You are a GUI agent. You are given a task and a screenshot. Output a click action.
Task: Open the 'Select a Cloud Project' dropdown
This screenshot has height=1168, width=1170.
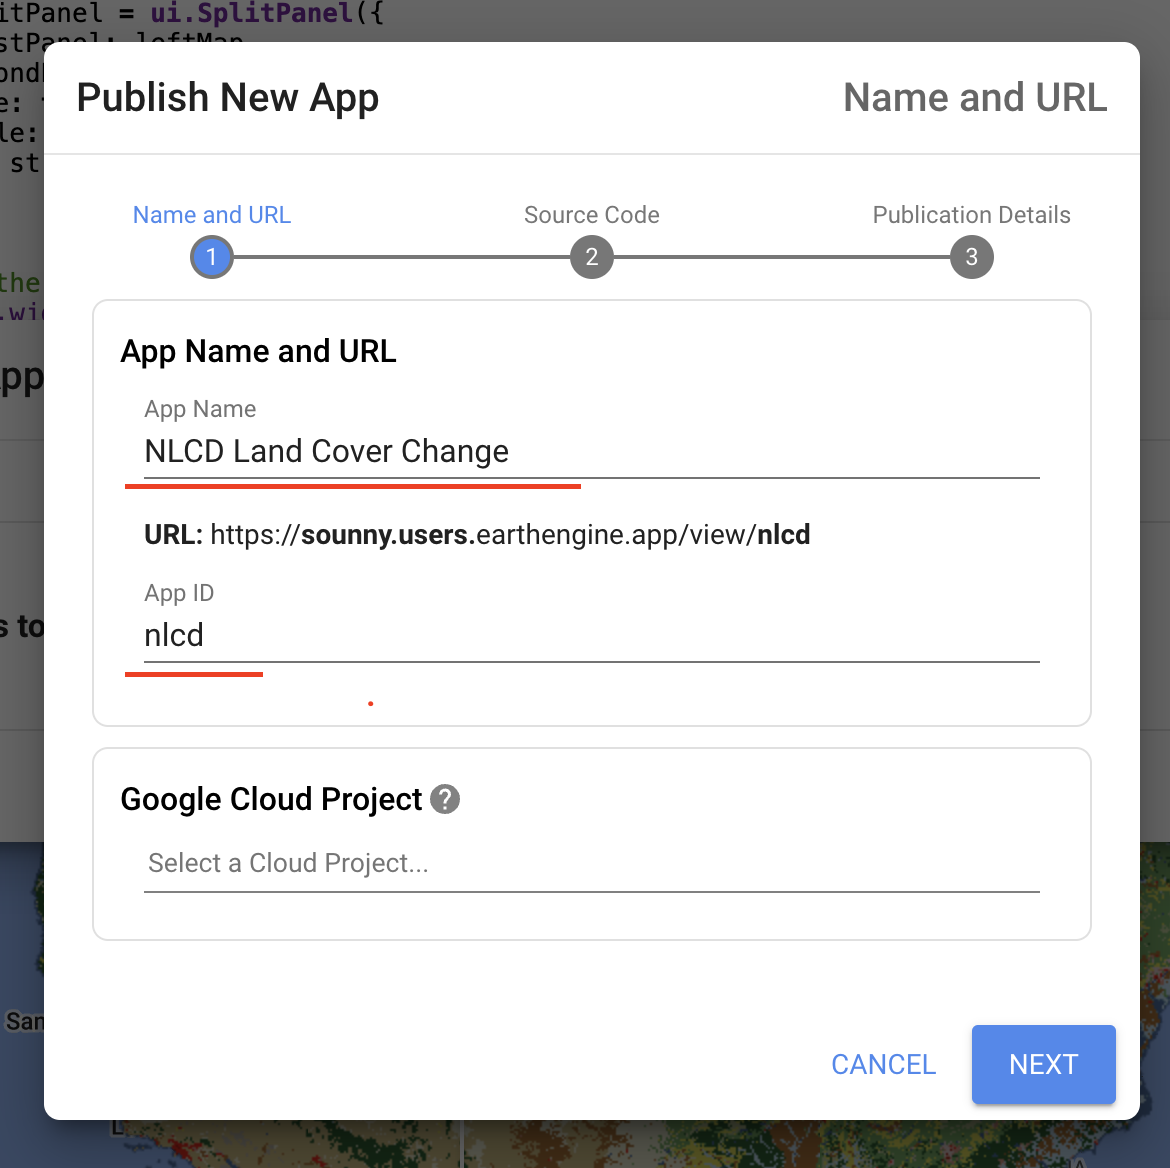[591, 863]
